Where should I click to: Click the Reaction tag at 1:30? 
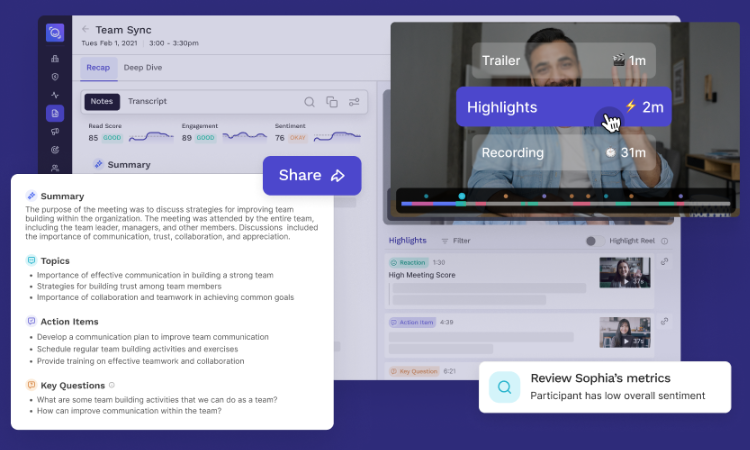coord(408,263)
